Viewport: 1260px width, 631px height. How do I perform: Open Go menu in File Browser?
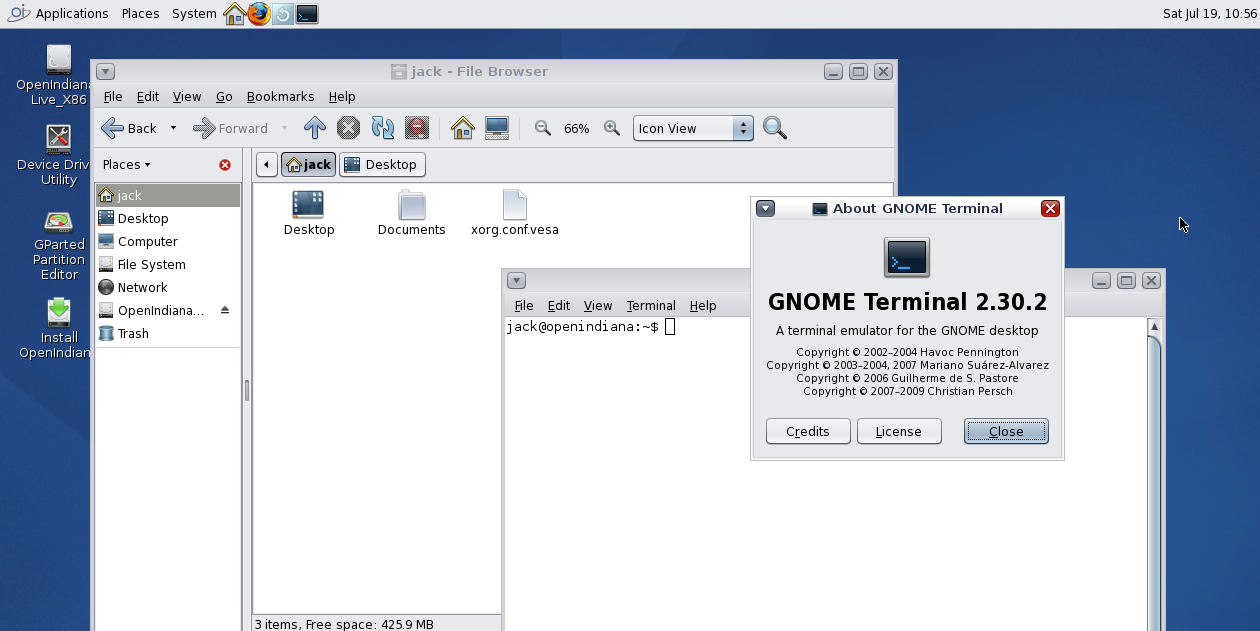tap(224, 97)
